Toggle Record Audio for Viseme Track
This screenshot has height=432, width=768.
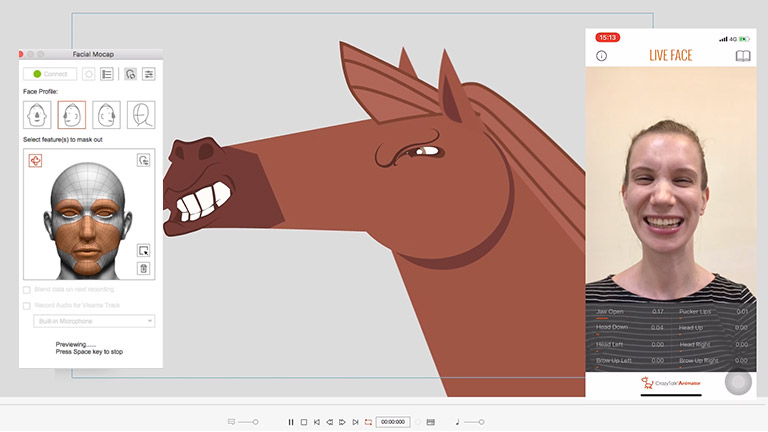tap(26, 306)
